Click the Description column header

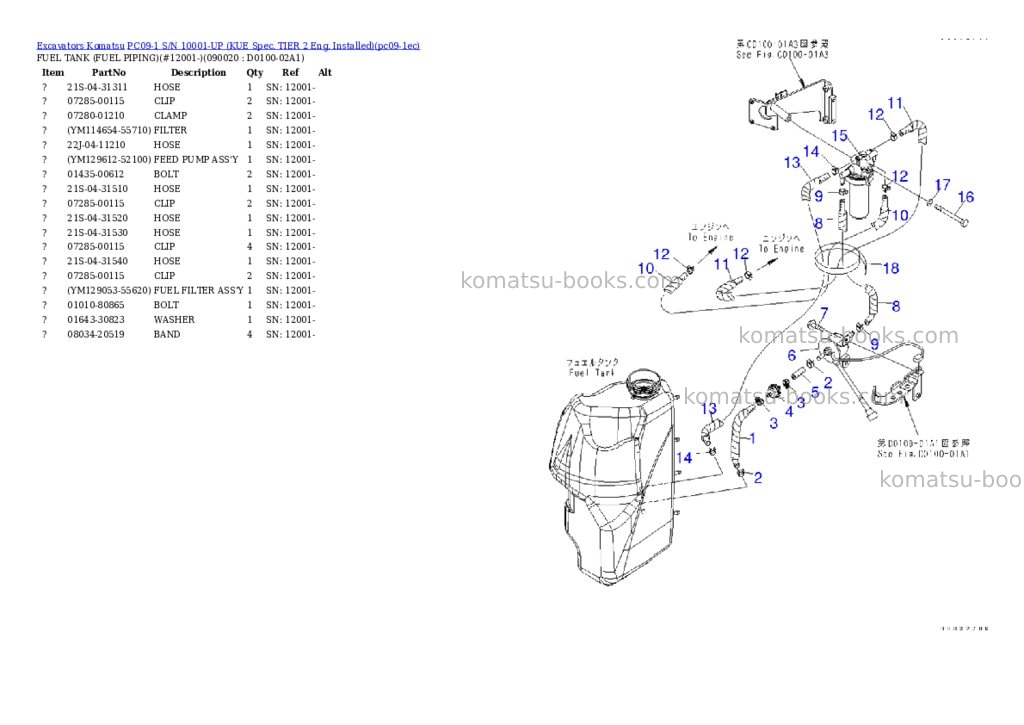199,72
